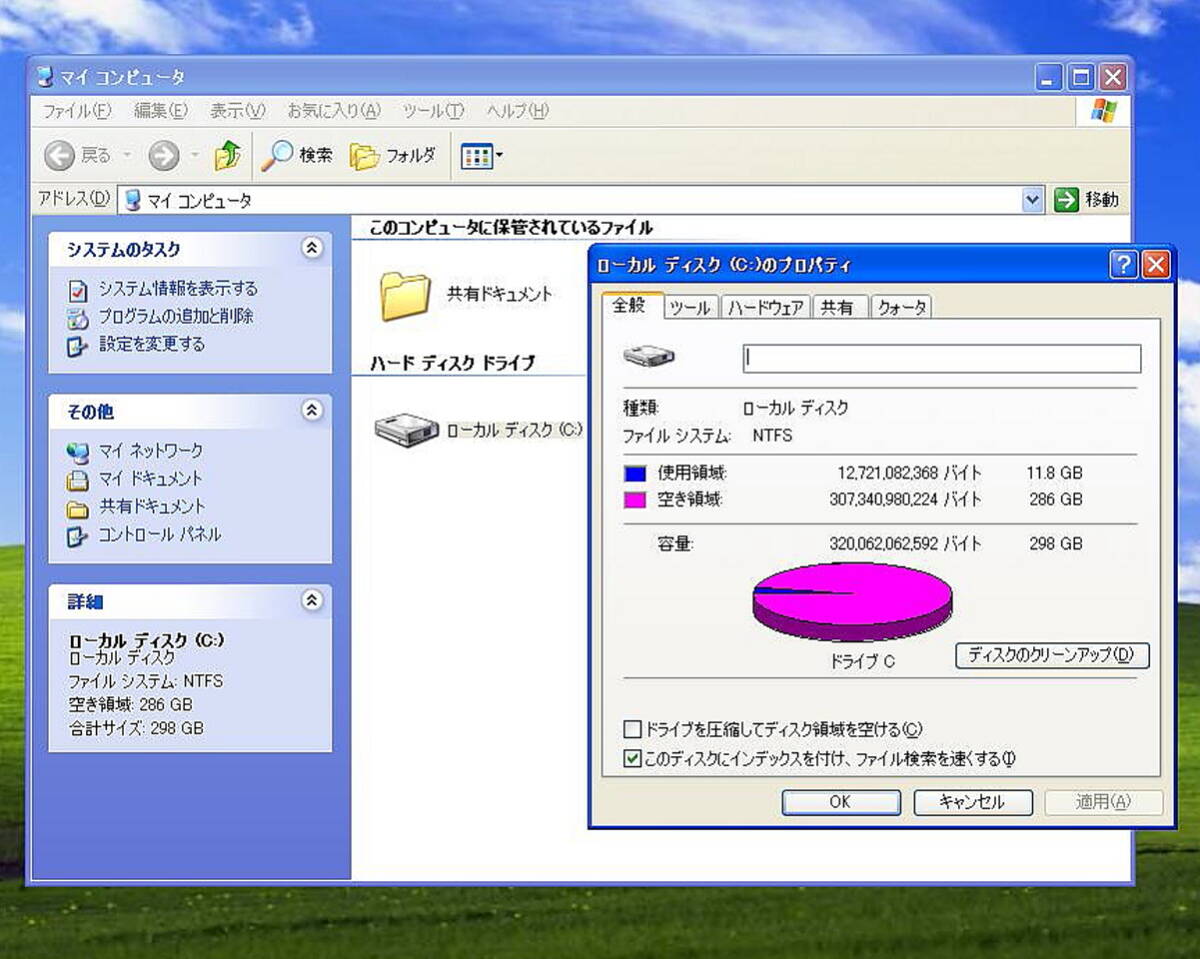This screenshot has height=959, width=1200.
Task: Click ディスクのクリーンアップ(D) button
Action: pos(1053,656)
